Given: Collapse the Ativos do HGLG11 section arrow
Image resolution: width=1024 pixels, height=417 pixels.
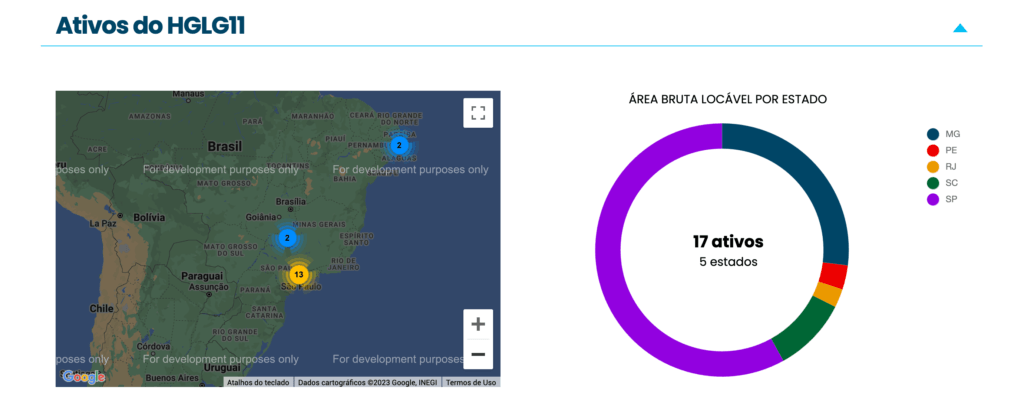Looking at the screenshot, I should pyautogui.click(x=959, y=28).
